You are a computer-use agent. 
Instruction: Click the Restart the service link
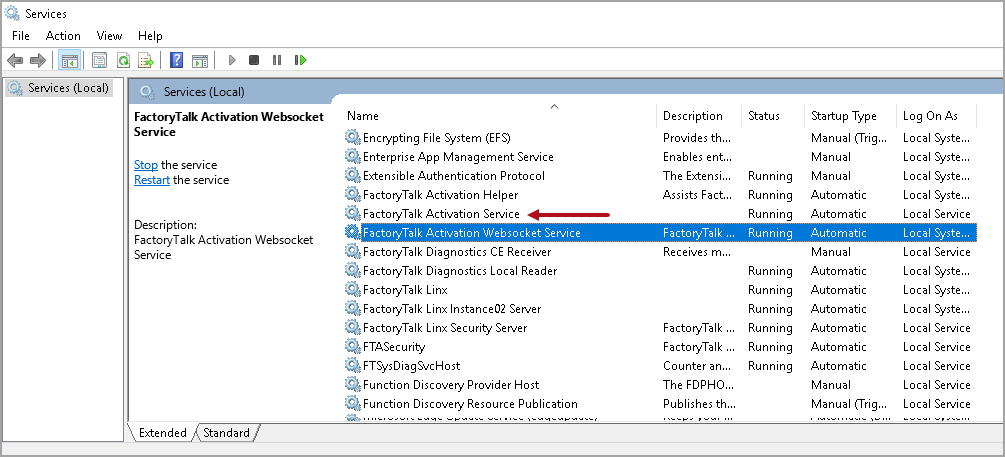click(152, 181)
